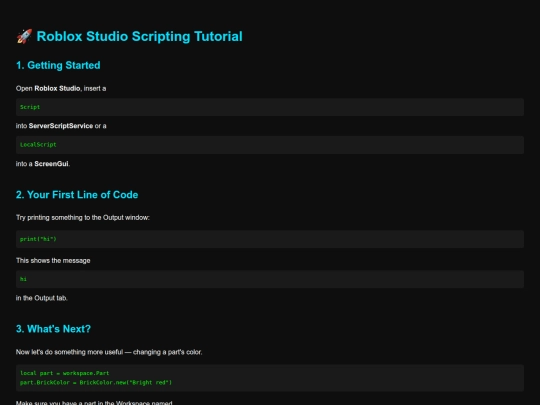The height and width of the screenshot is (405, 540).
Task: Click the '1. Getting Started' heading
Action: [x=58, y=65]
